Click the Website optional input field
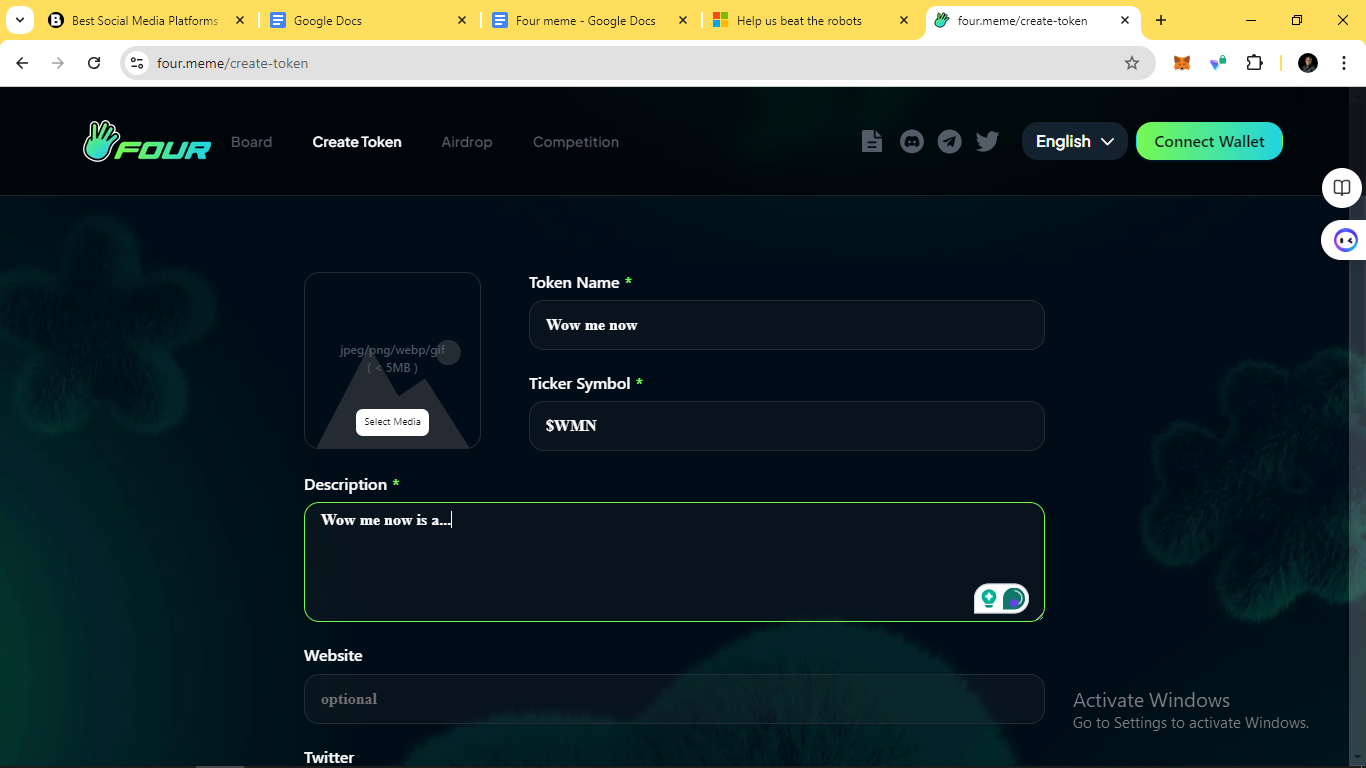Screen dimensions: 1366x768 674,699
